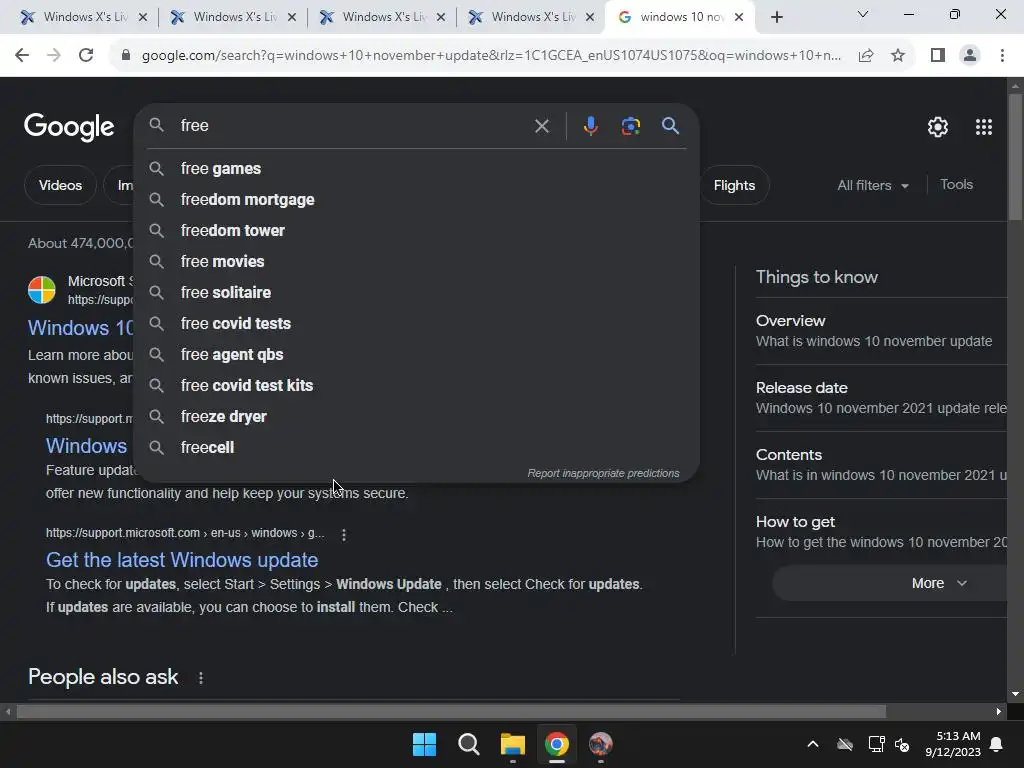Image resolution: width=1024 pixels, height=768 pixels.
Task: Bookmark this page with star icon
Action: (x=898, y=56)
